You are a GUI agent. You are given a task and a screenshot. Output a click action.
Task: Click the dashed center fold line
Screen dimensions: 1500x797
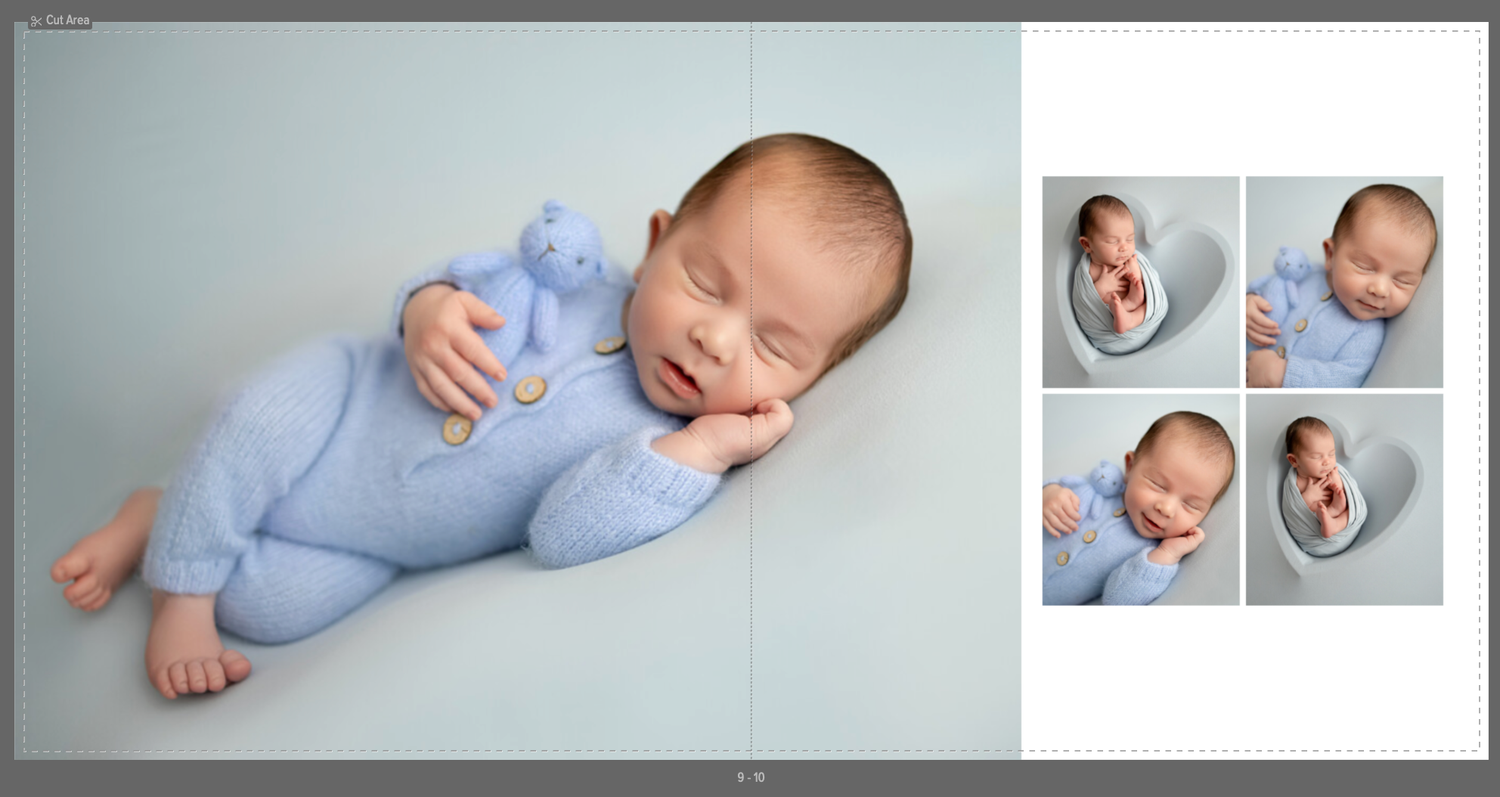point(751,391)
